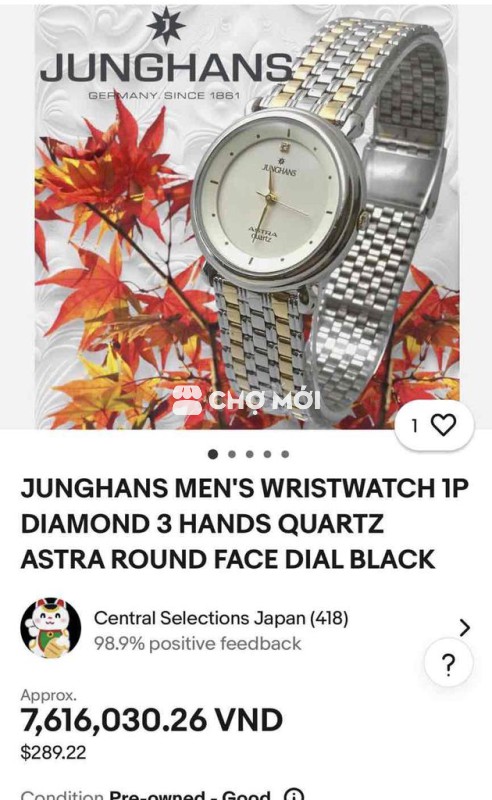
Task: Select the third image pagination dot
Action: (x=249, y=454)
